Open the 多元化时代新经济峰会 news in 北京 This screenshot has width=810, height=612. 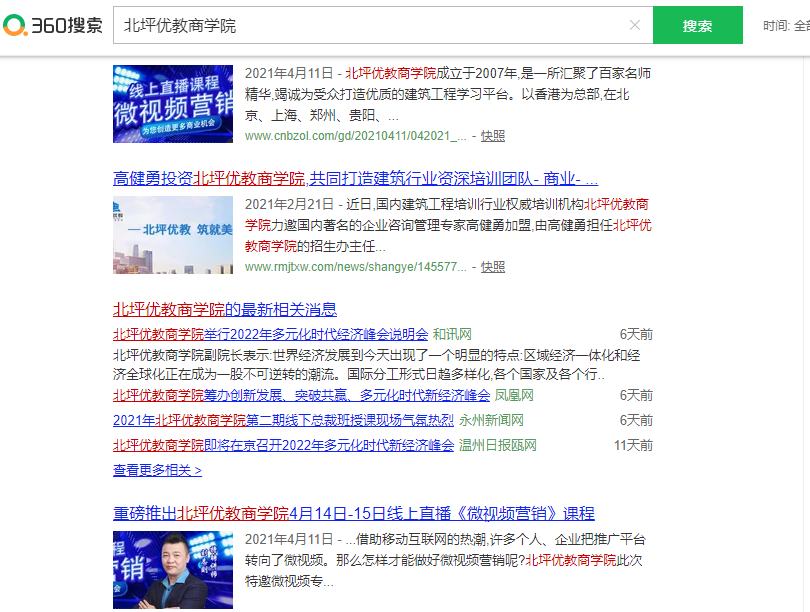288,445
